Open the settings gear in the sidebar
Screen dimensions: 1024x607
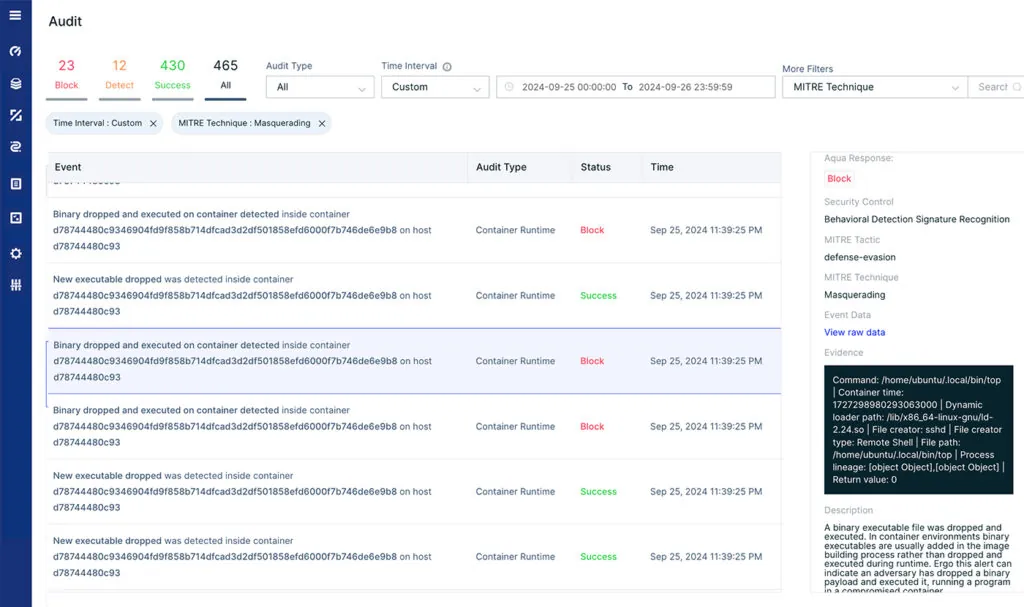pos(14,253)
